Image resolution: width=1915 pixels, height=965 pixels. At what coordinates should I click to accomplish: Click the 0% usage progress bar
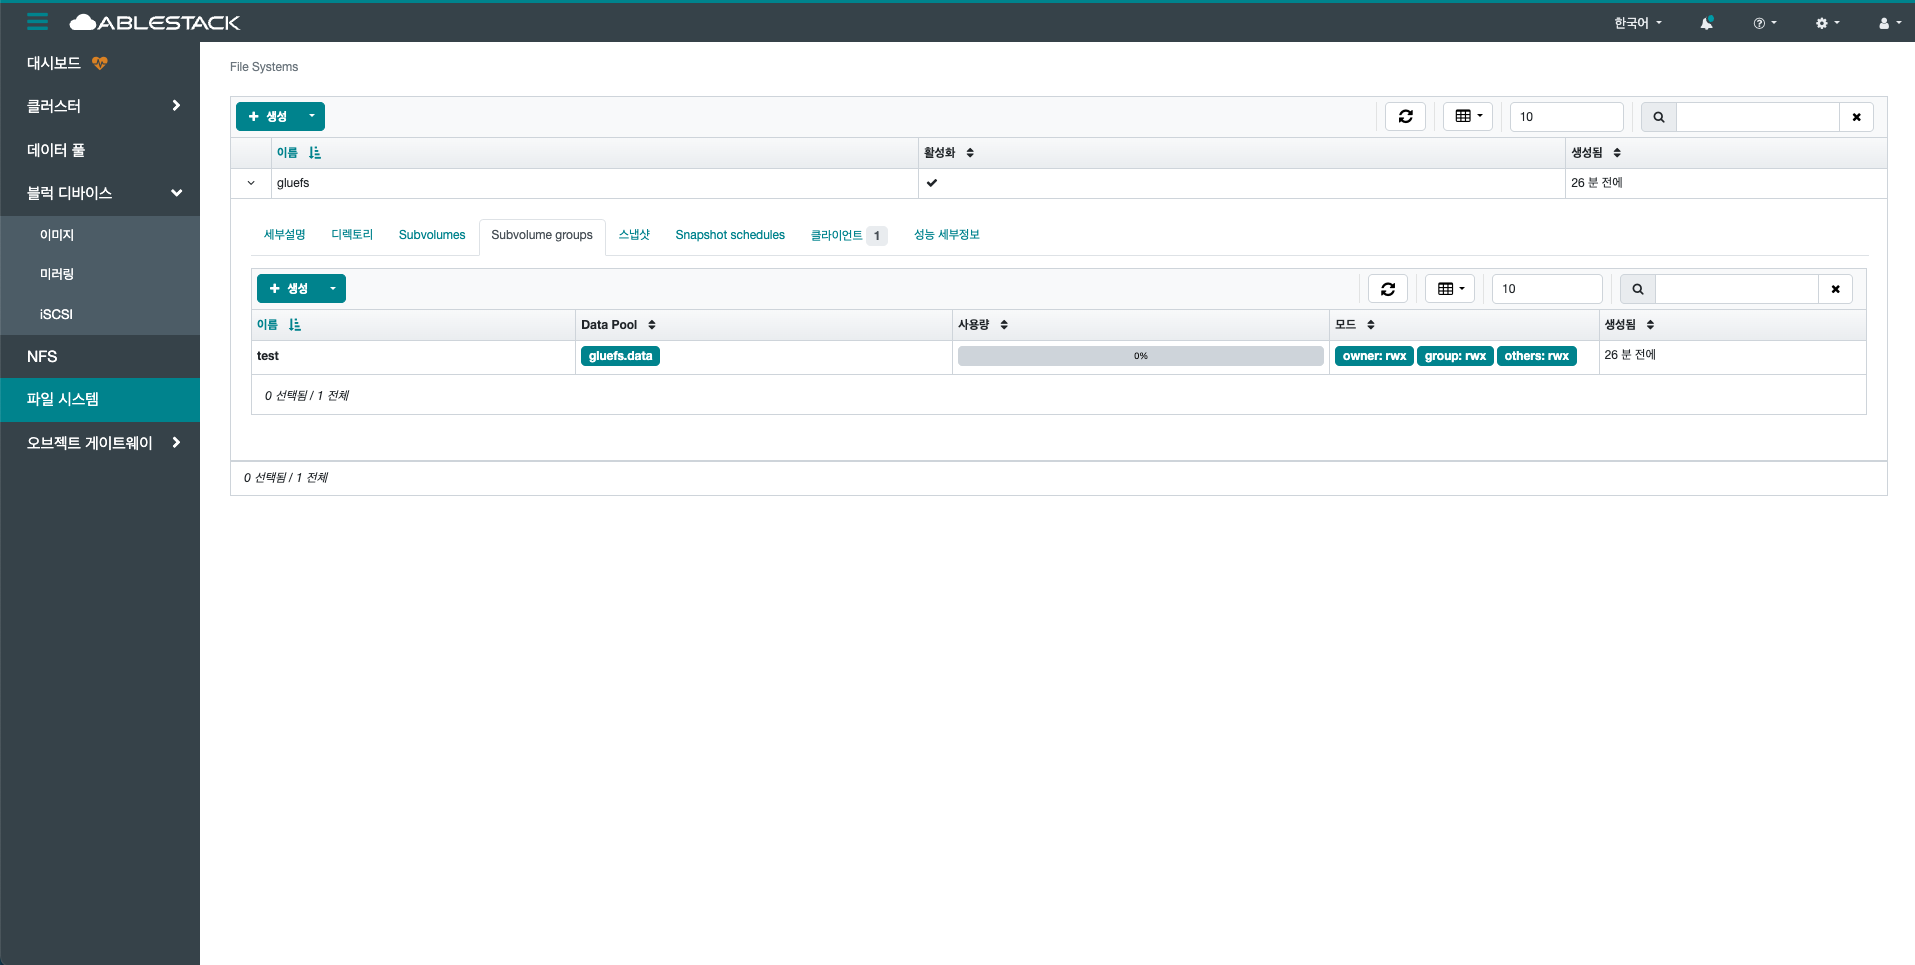1140,356
